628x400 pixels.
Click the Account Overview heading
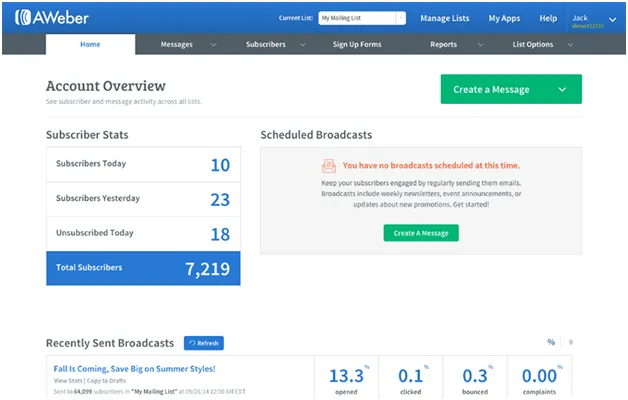point(106,86)
